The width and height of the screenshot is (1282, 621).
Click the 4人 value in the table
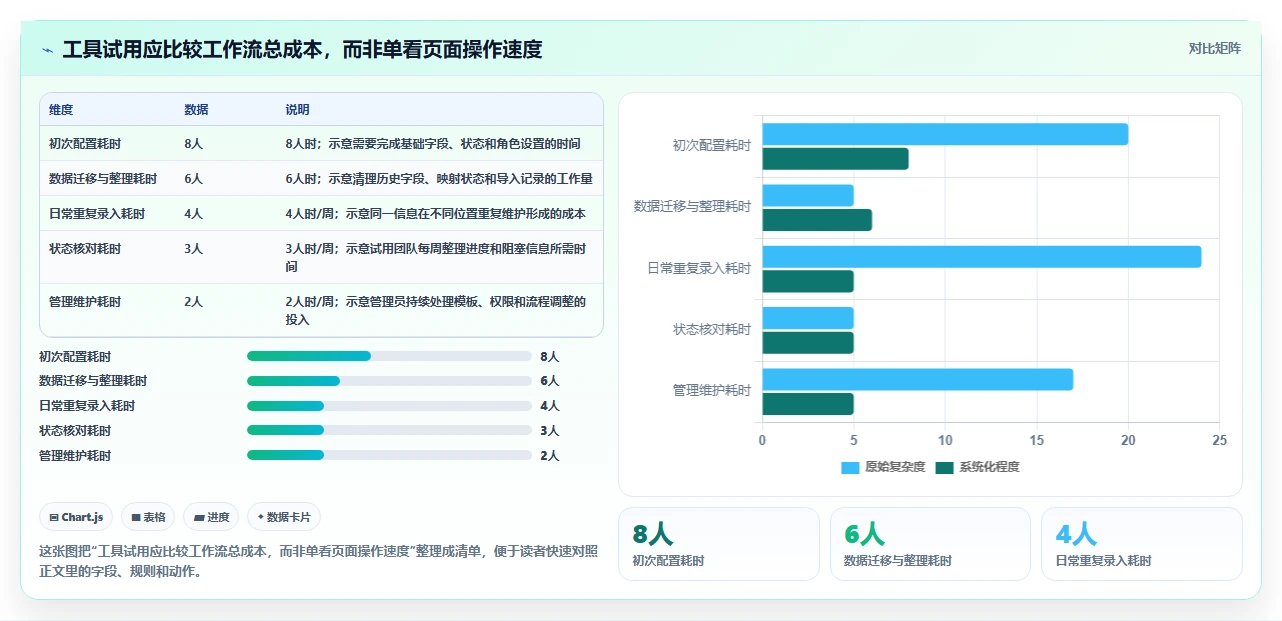[193, 214]
